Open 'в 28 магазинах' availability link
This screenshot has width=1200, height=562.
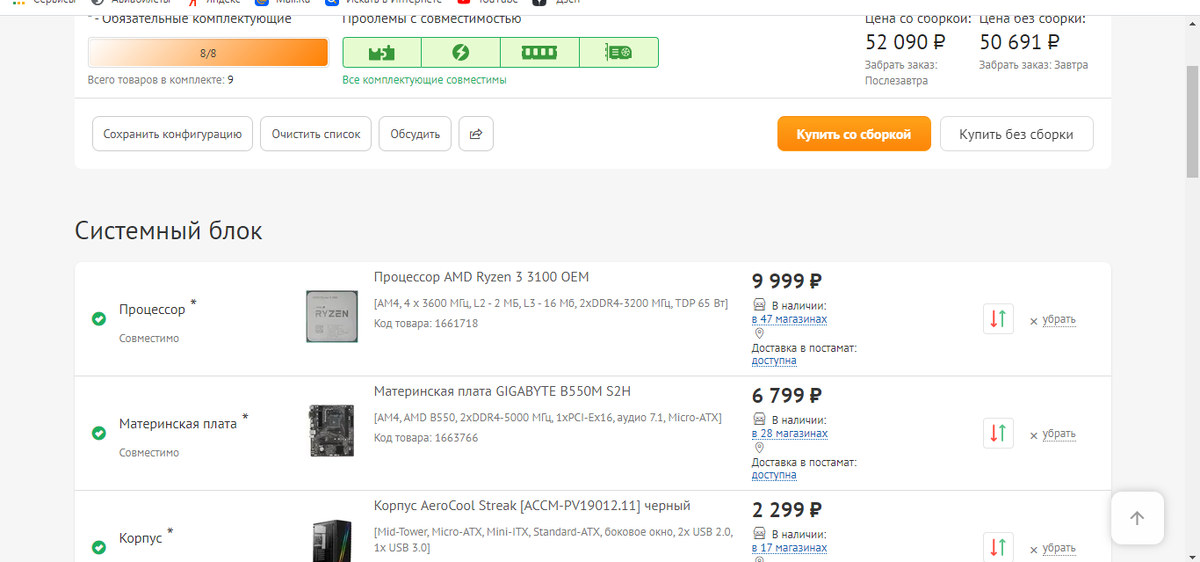click(789, 434)
